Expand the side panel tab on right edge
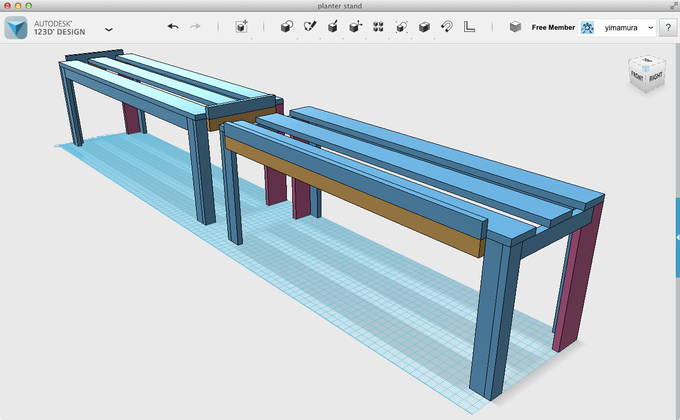The image size is (680, 420). 677,237
